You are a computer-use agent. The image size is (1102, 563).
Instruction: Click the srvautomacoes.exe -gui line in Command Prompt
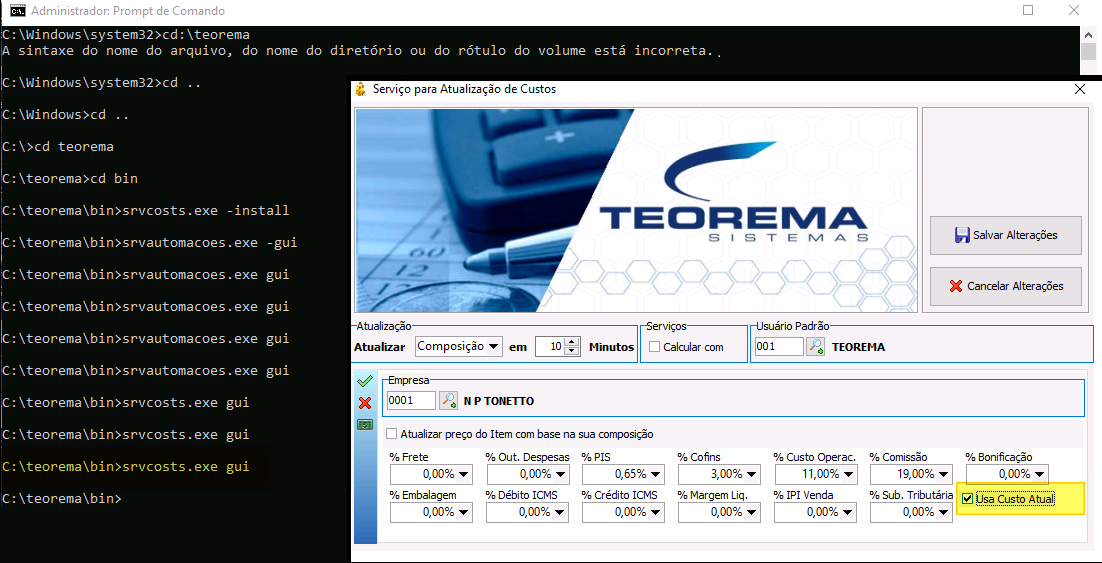(150, 242)
